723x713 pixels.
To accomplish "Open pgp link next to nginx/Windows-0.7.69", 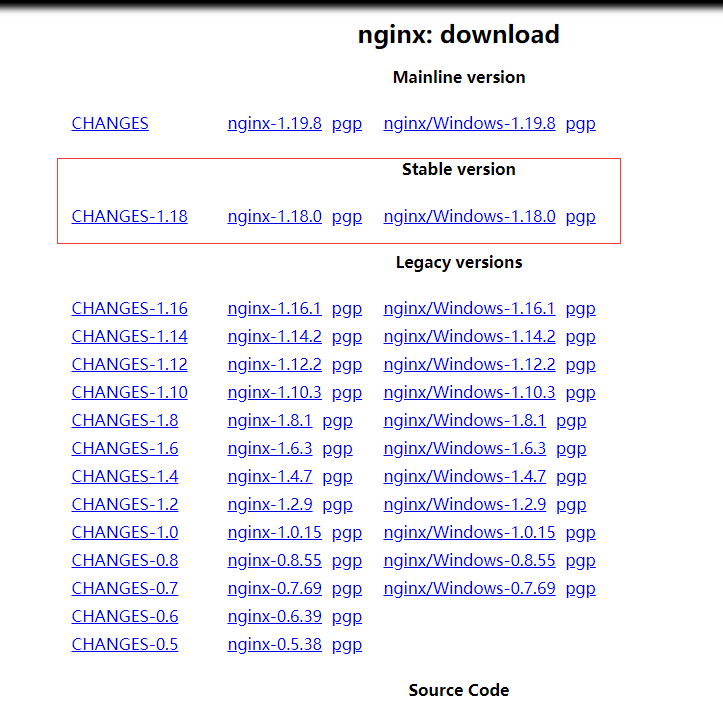I will [x=581, y=589].
